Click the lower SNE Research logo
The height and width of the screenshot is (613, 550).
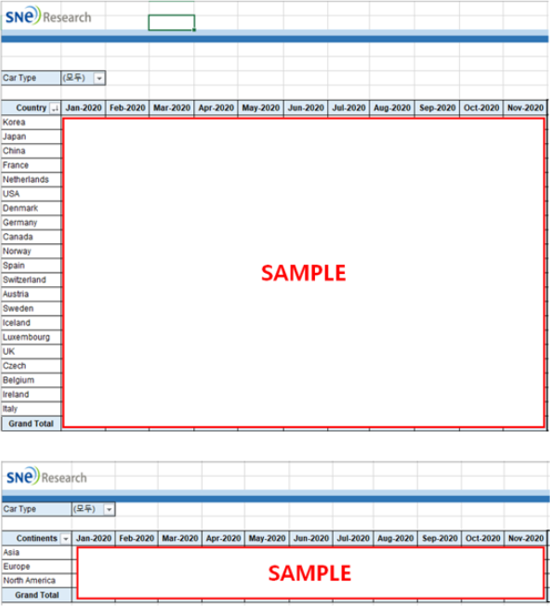click(x=46, y=477)
